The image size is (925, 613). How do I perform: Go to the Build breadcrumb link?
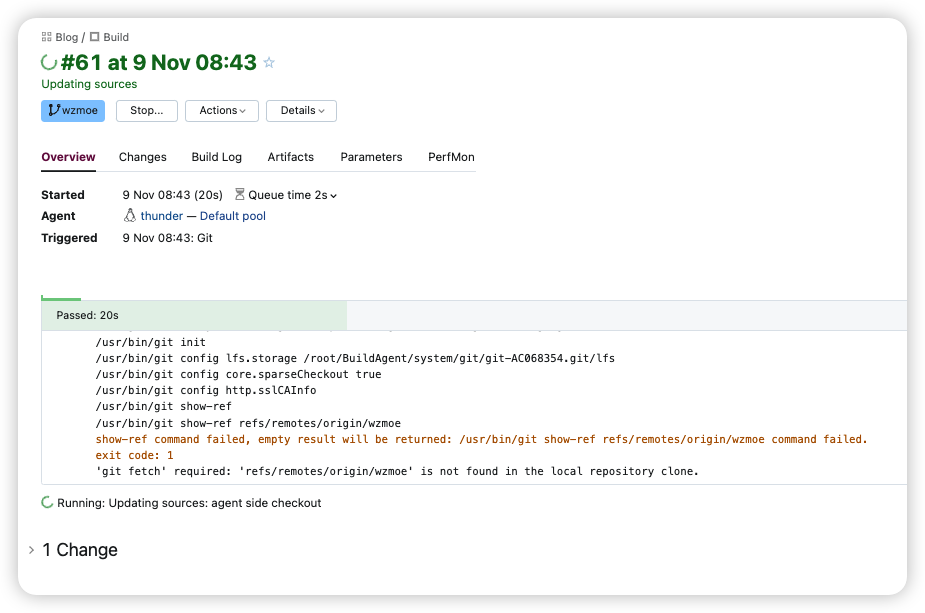click(x=116, y=37)
